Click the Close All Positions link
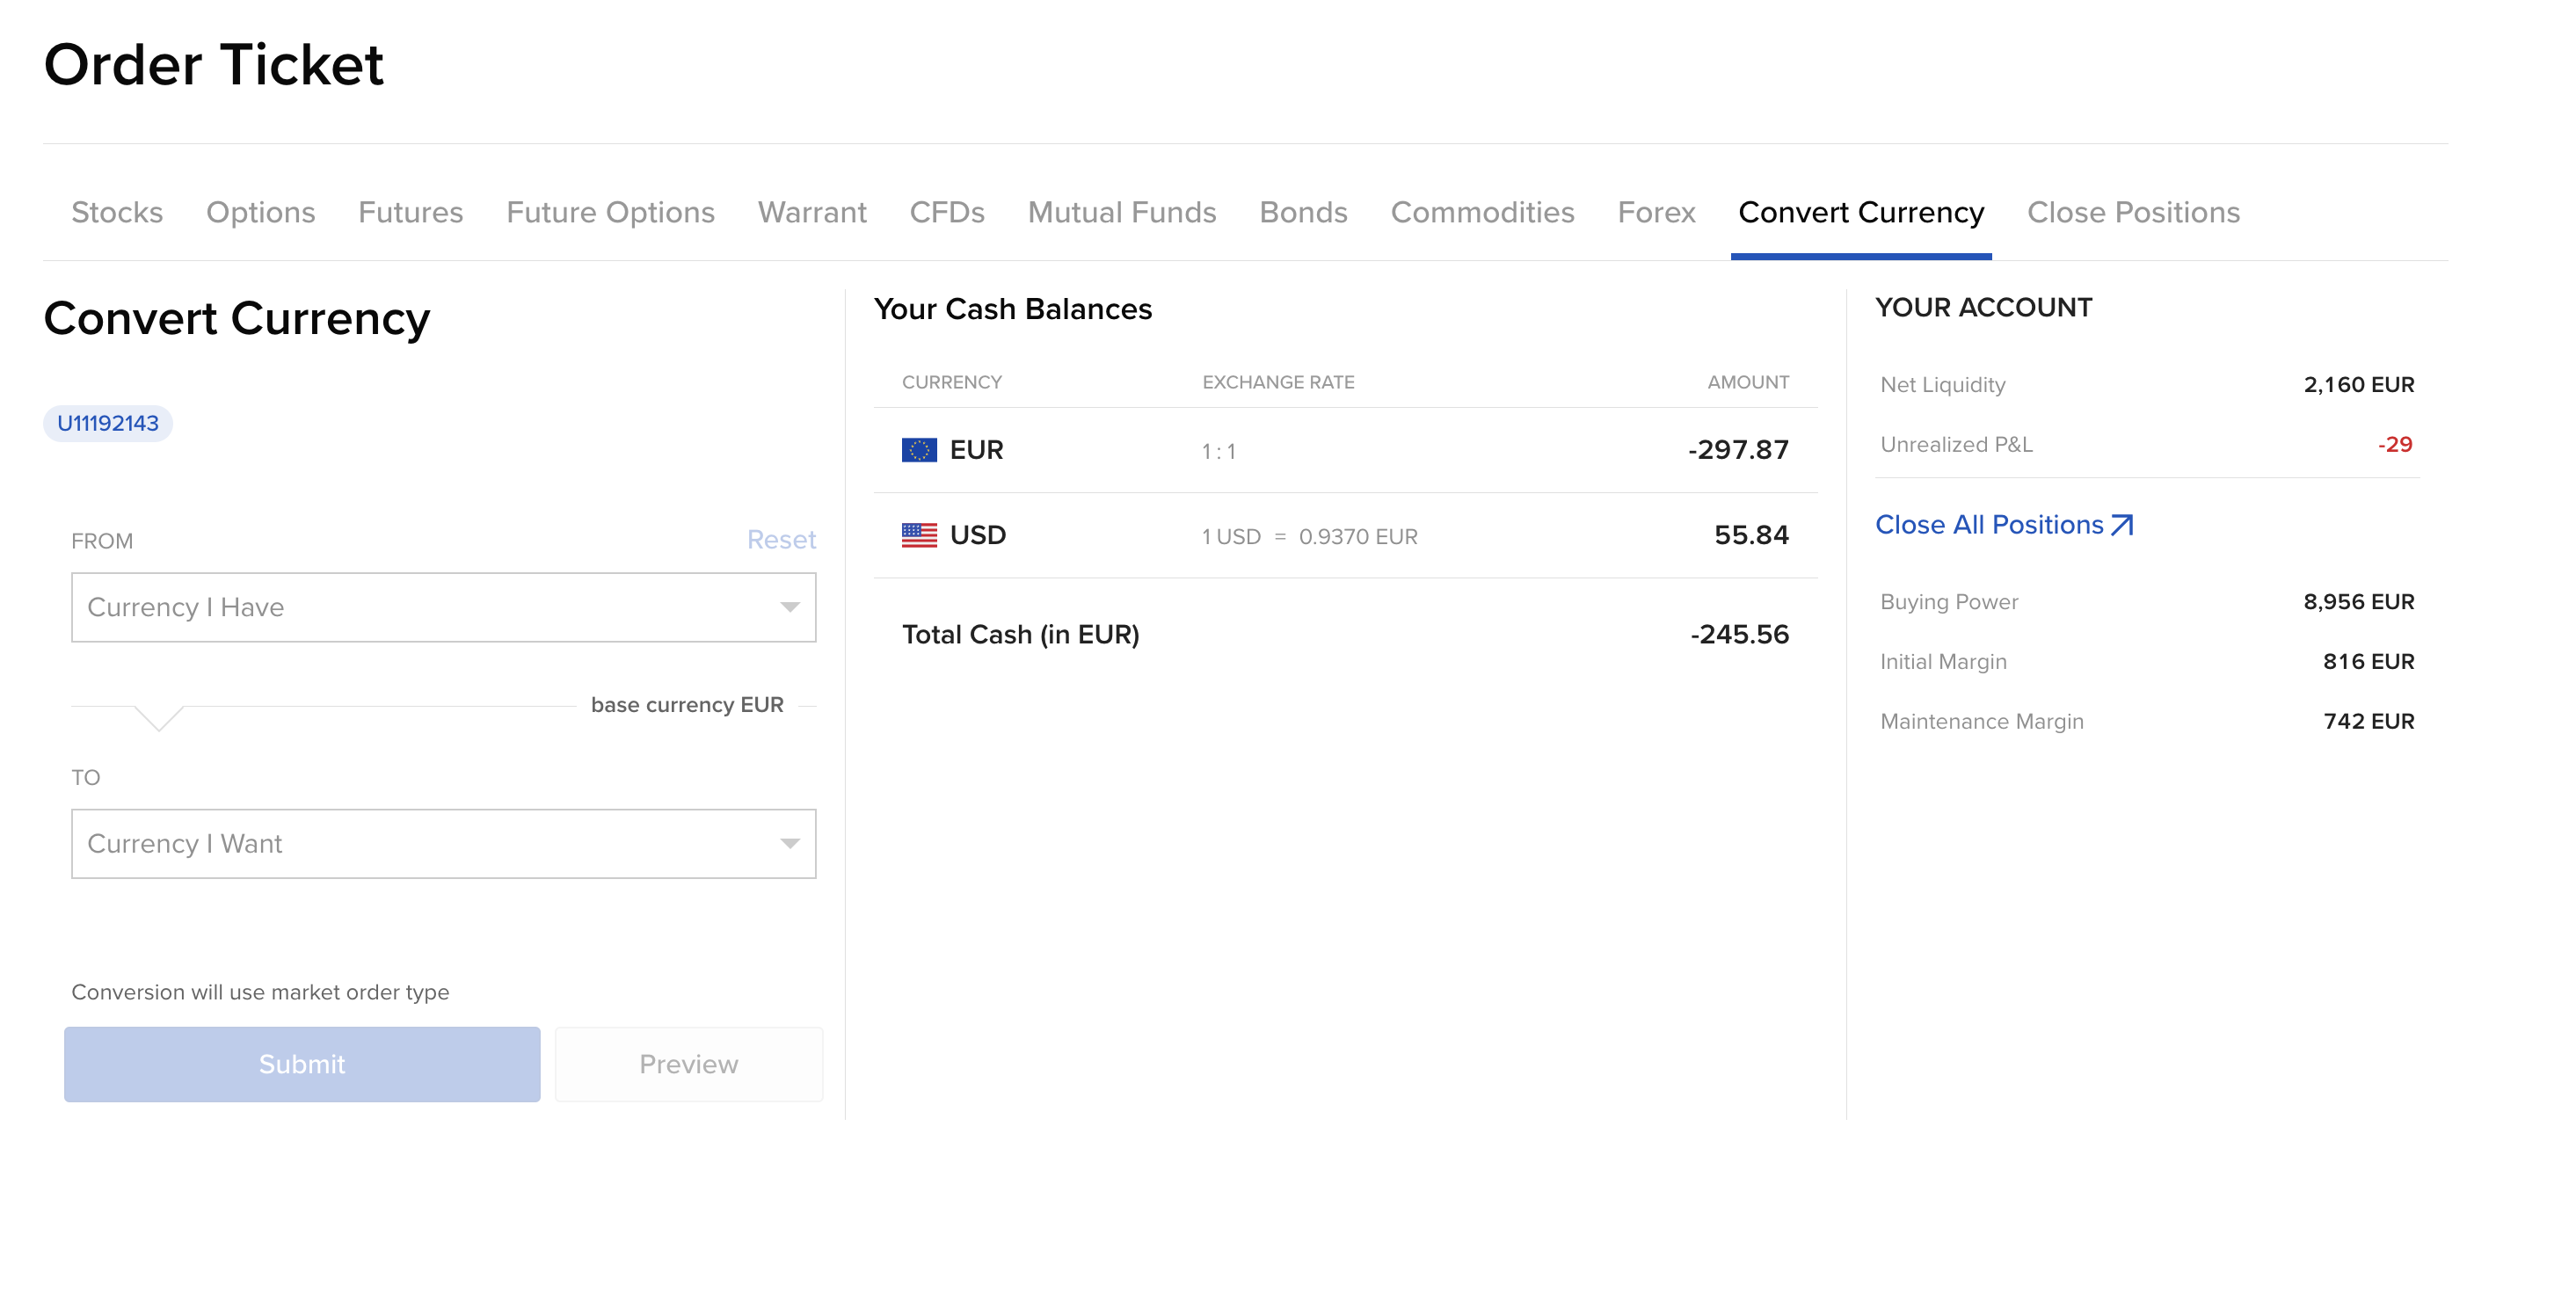 pyautogui.click(x=1988, y=525)
